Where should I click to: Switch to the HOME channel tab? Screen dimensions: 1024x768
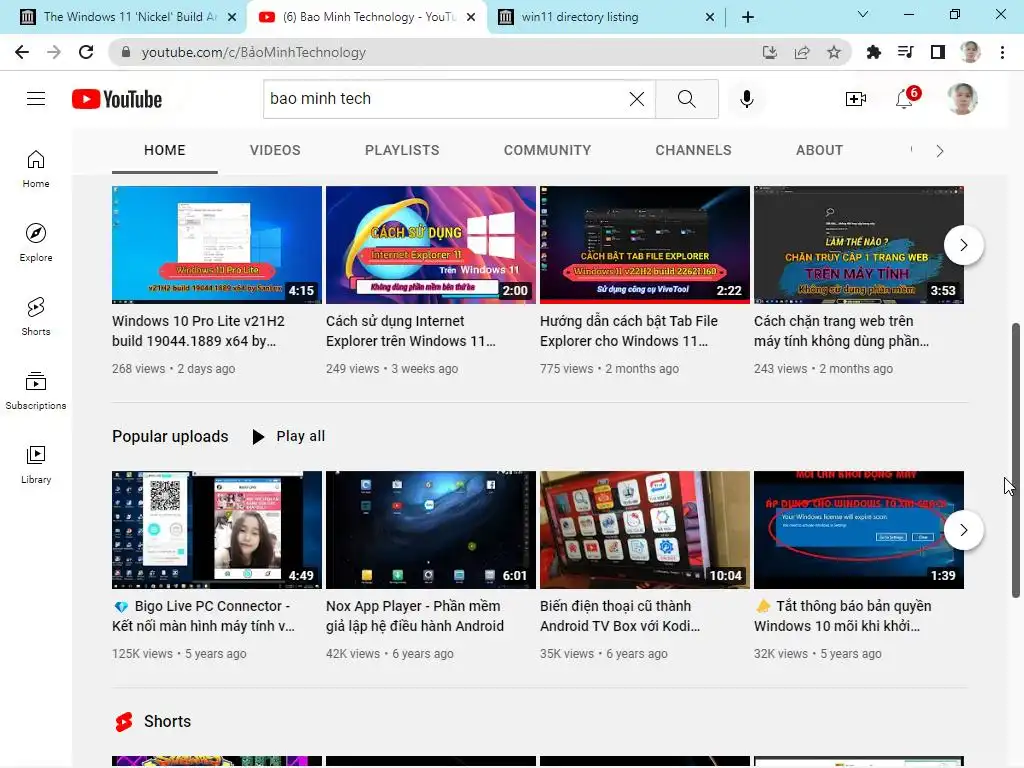(x=165, y=150)
